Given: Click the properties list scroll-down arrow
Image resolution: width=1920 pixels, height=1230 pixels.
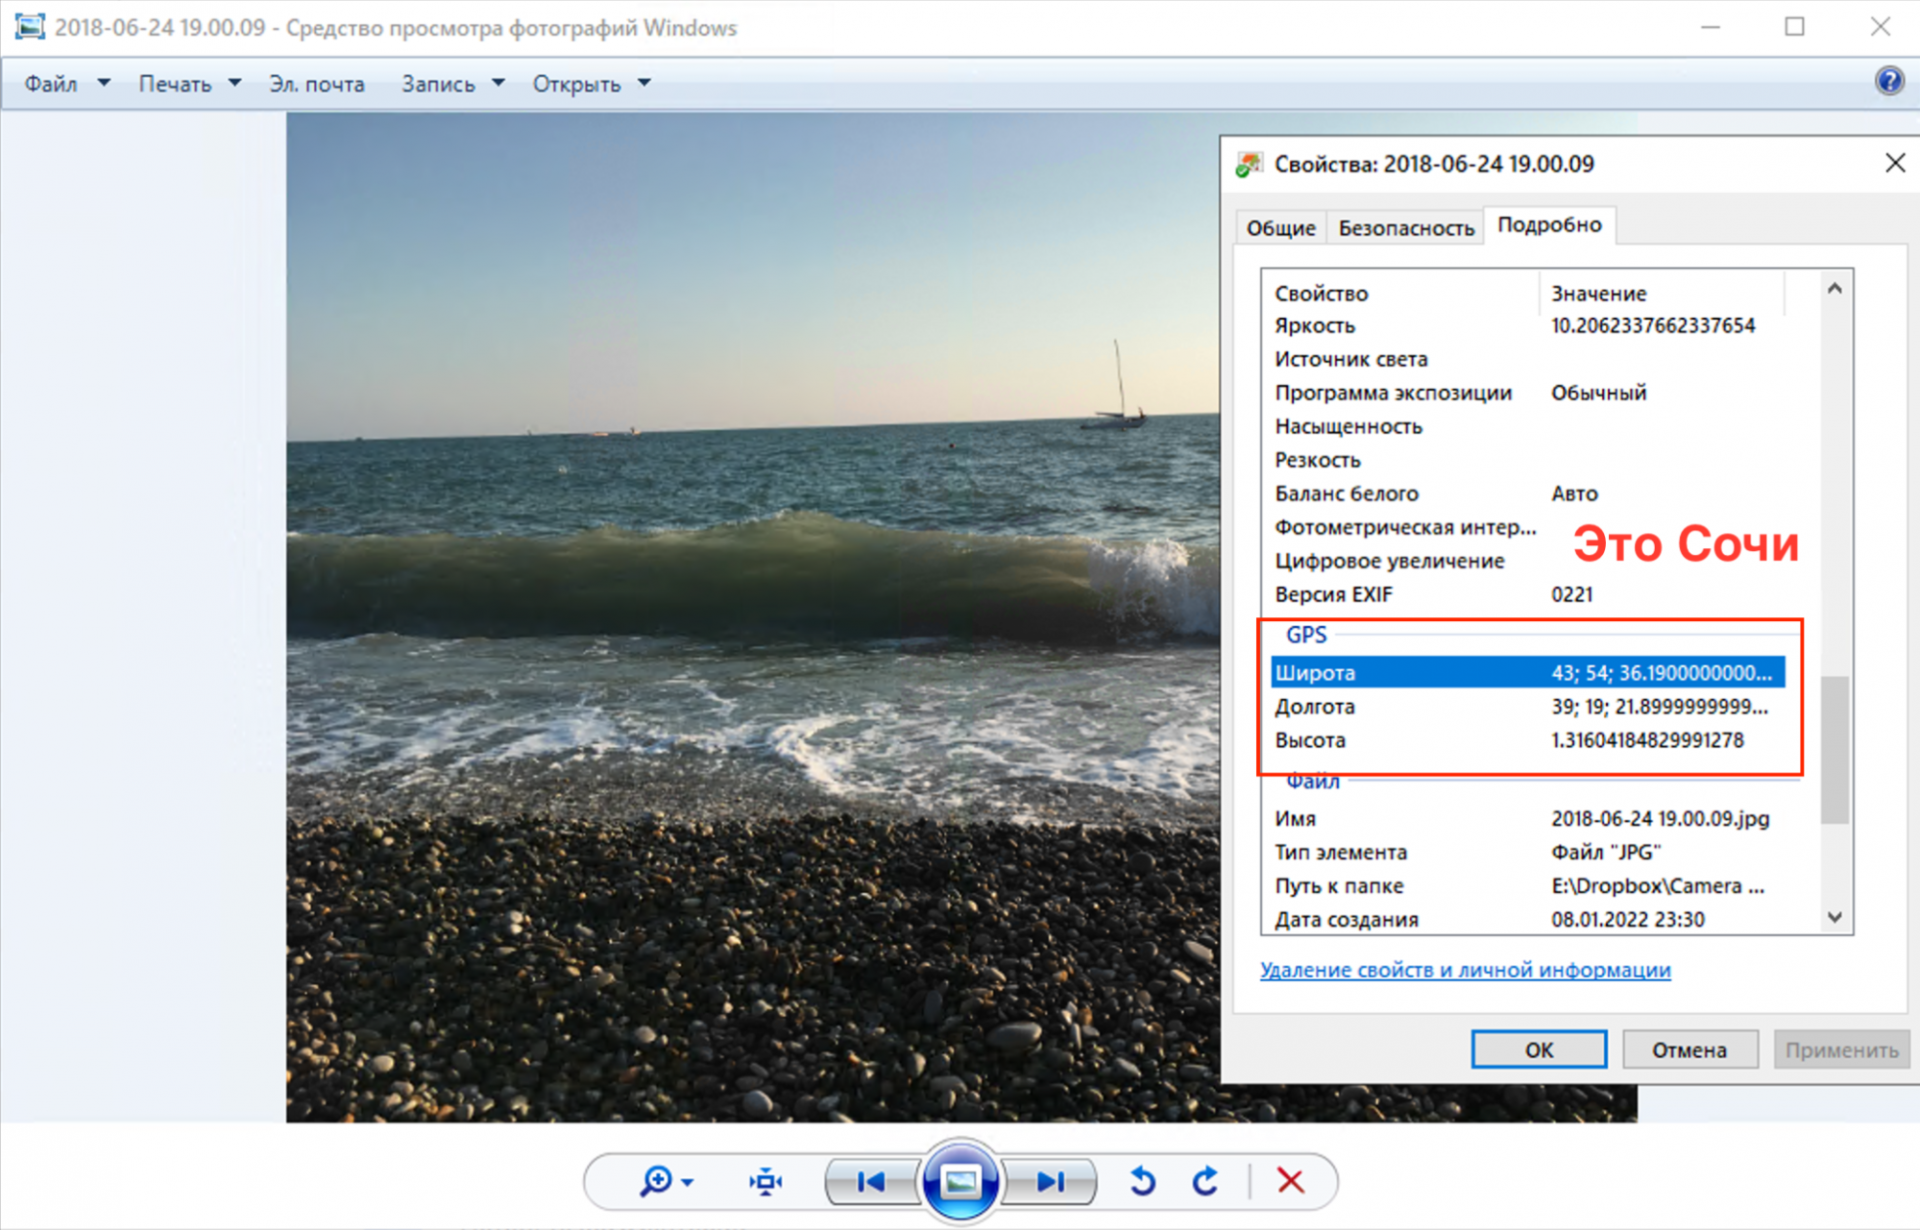Looking at the screenshot, I should coord(1835,917).
